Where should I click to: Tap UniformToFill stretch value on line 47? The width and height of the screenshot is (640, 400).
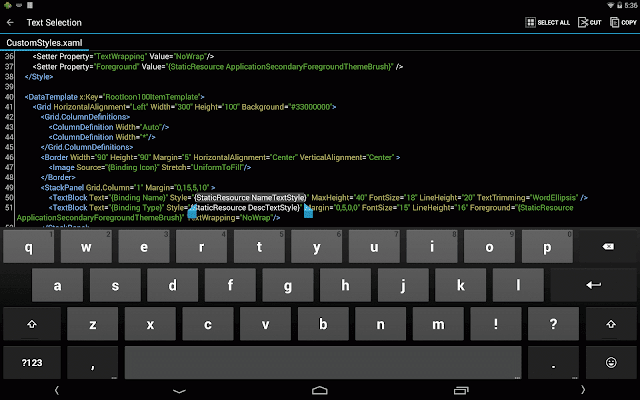(218, 167)
